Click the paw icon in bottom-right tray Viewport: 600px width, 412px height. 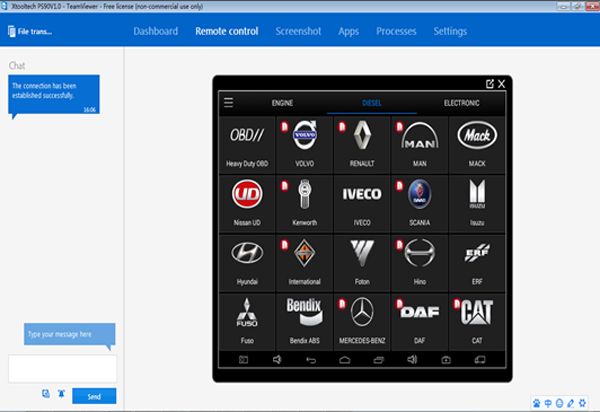click(537, 403)
